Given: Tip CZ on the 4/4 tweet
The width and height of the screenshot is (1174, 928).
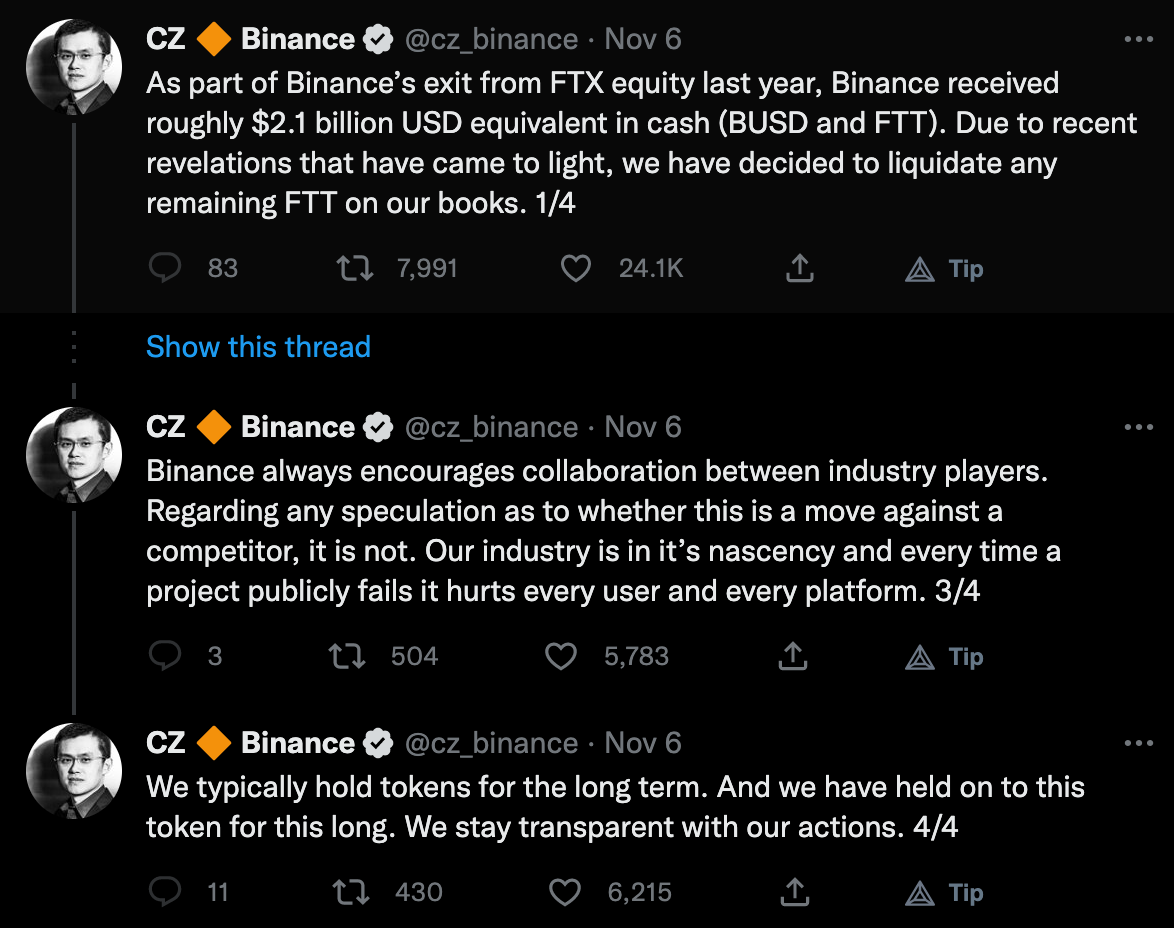Looking at the screenshot, I should 945,892.
